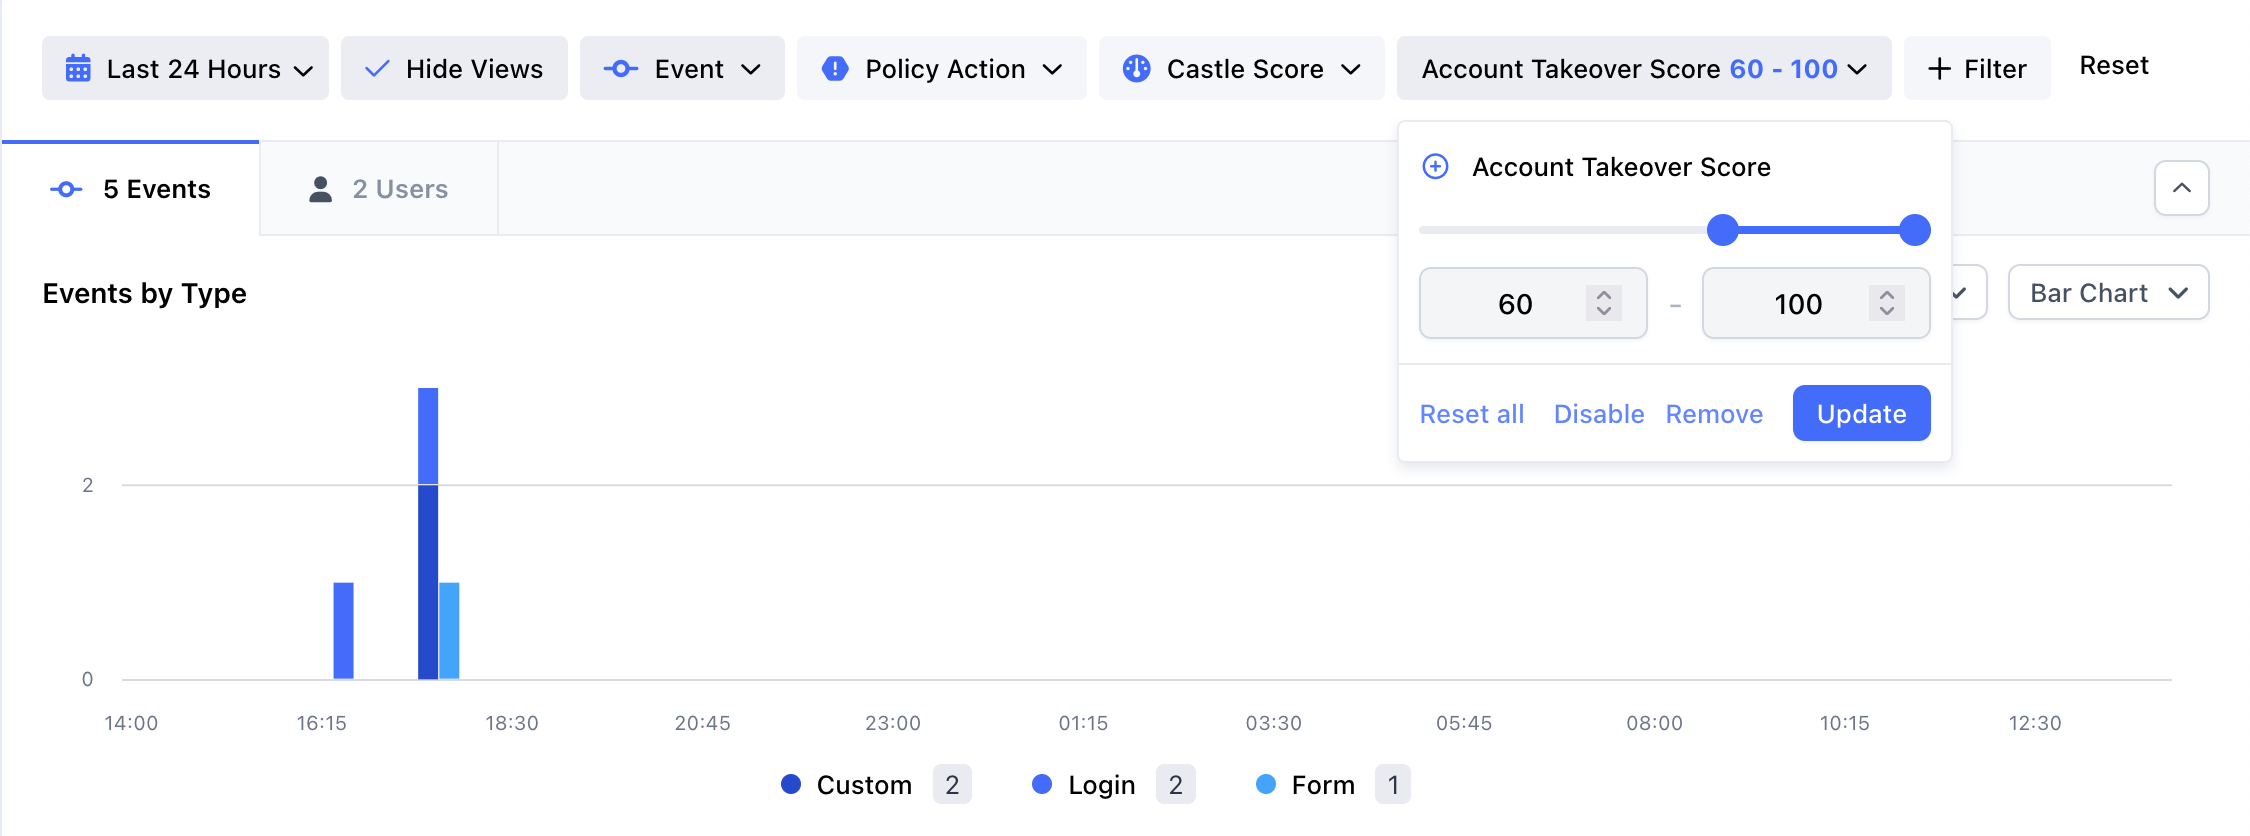Viewport: 2250px width, 836px height.
Task: Click the plus icon beside Account Takeover Score
Action: click(x=1435, y=167)
